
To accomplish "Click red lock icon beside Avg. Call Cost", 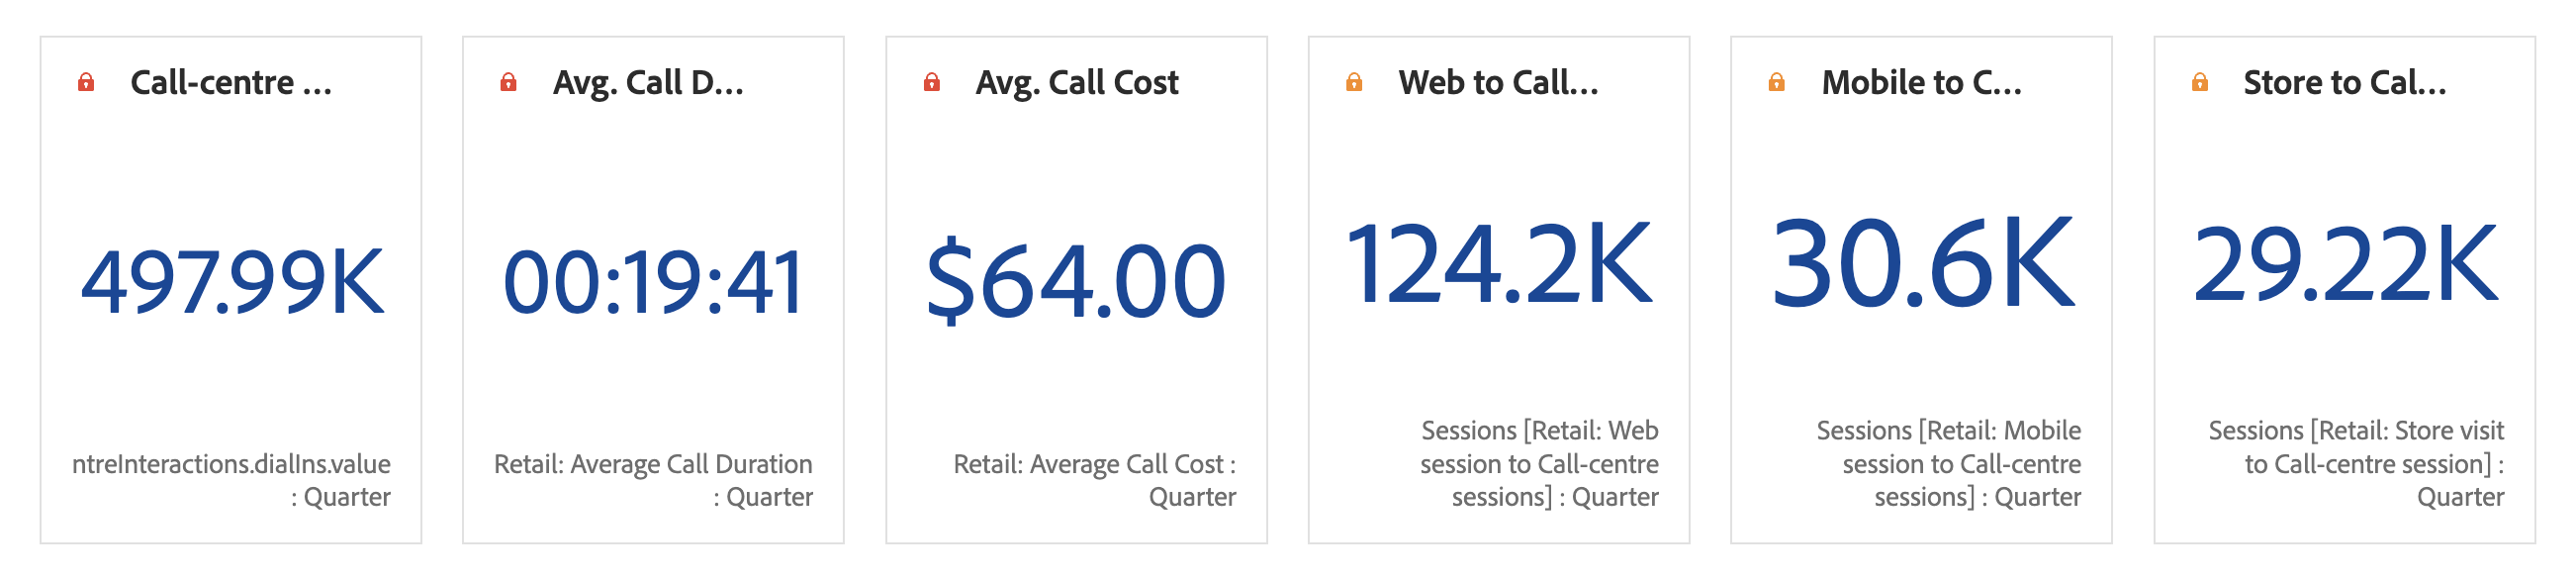I will click(931, 82).
